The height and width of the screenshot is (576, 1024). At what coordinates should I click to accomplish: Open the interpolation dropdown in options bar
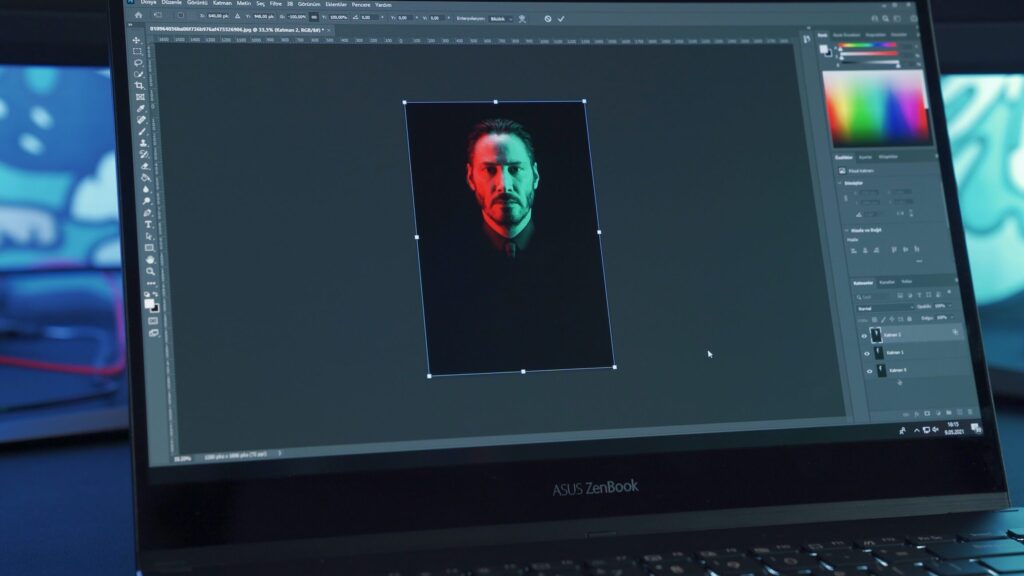tap(501, 19)
